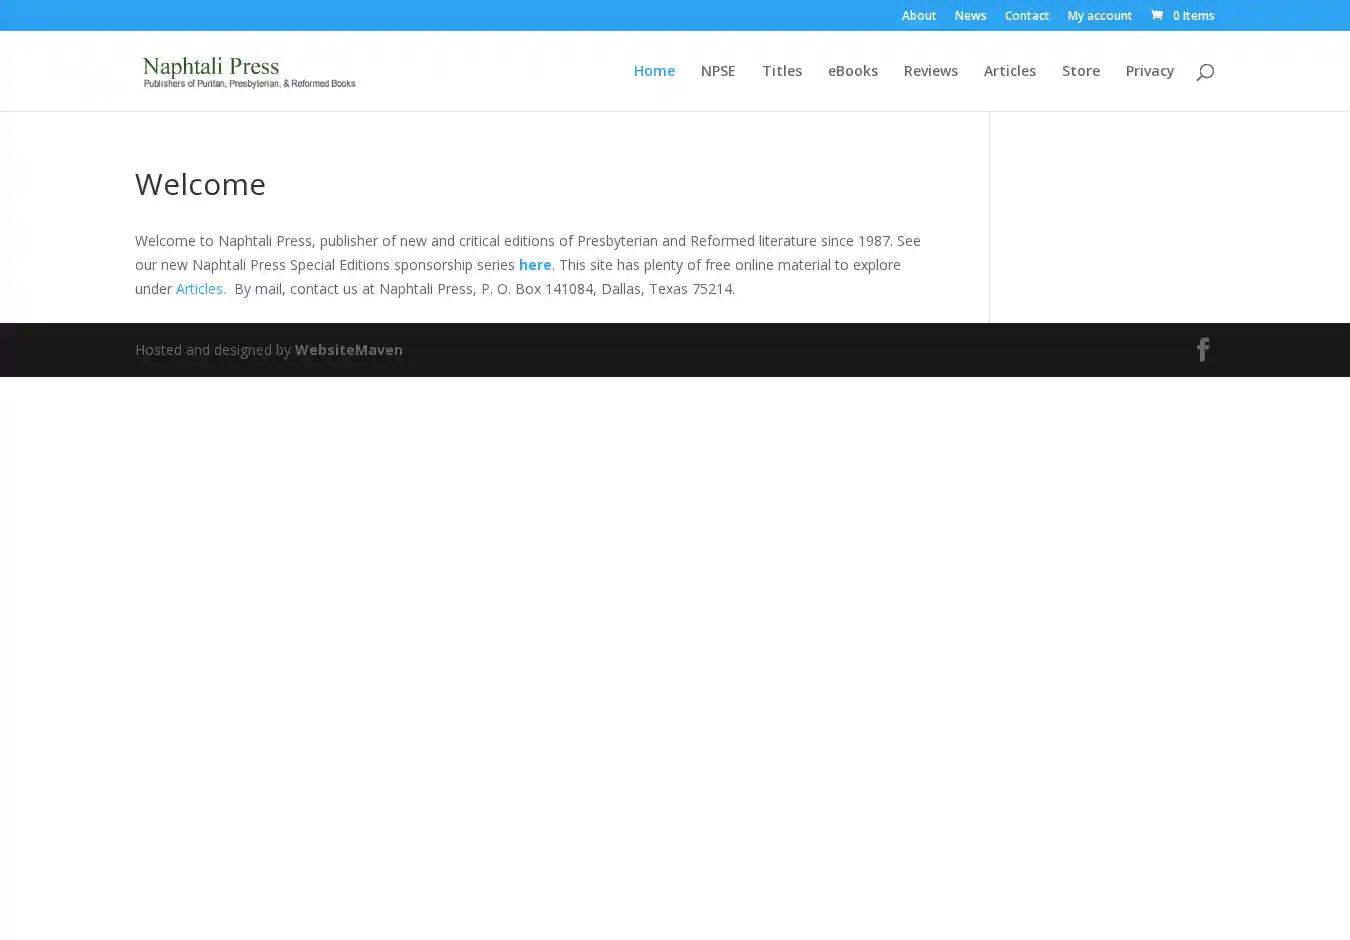
Task: Go to the NPSE page
Action: point(717,71)
